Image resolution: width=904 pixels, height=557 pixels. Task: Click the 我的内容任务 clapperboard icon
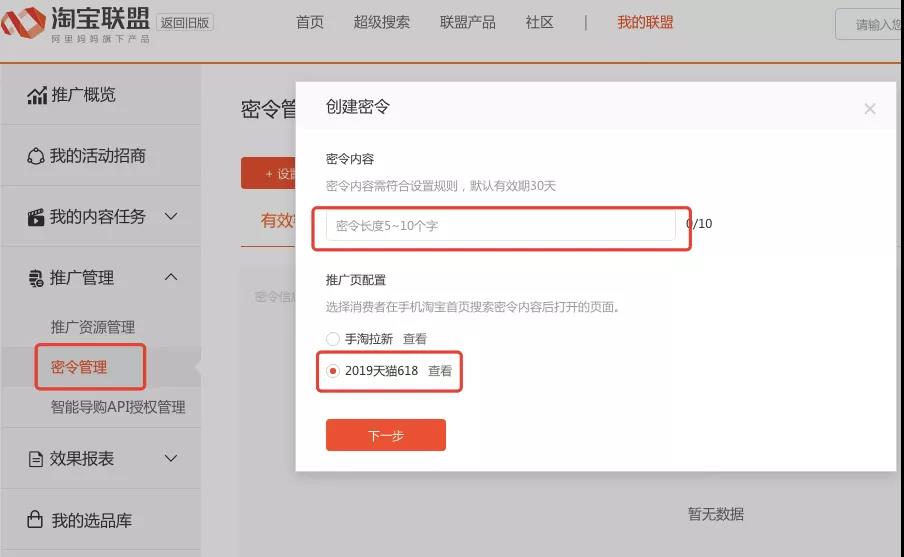[x=36, y=217]
